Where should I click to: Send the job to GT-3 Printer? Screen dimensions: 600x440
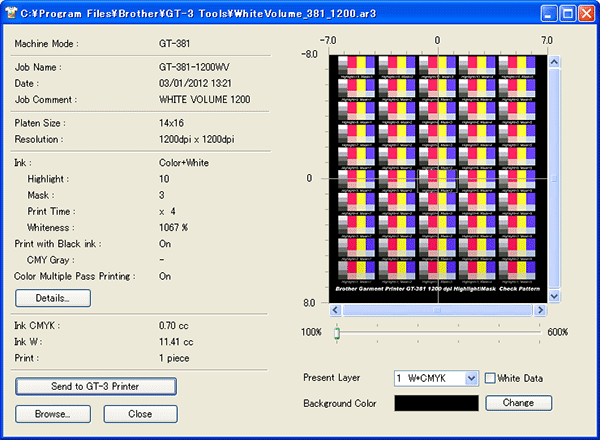[96, 386]
